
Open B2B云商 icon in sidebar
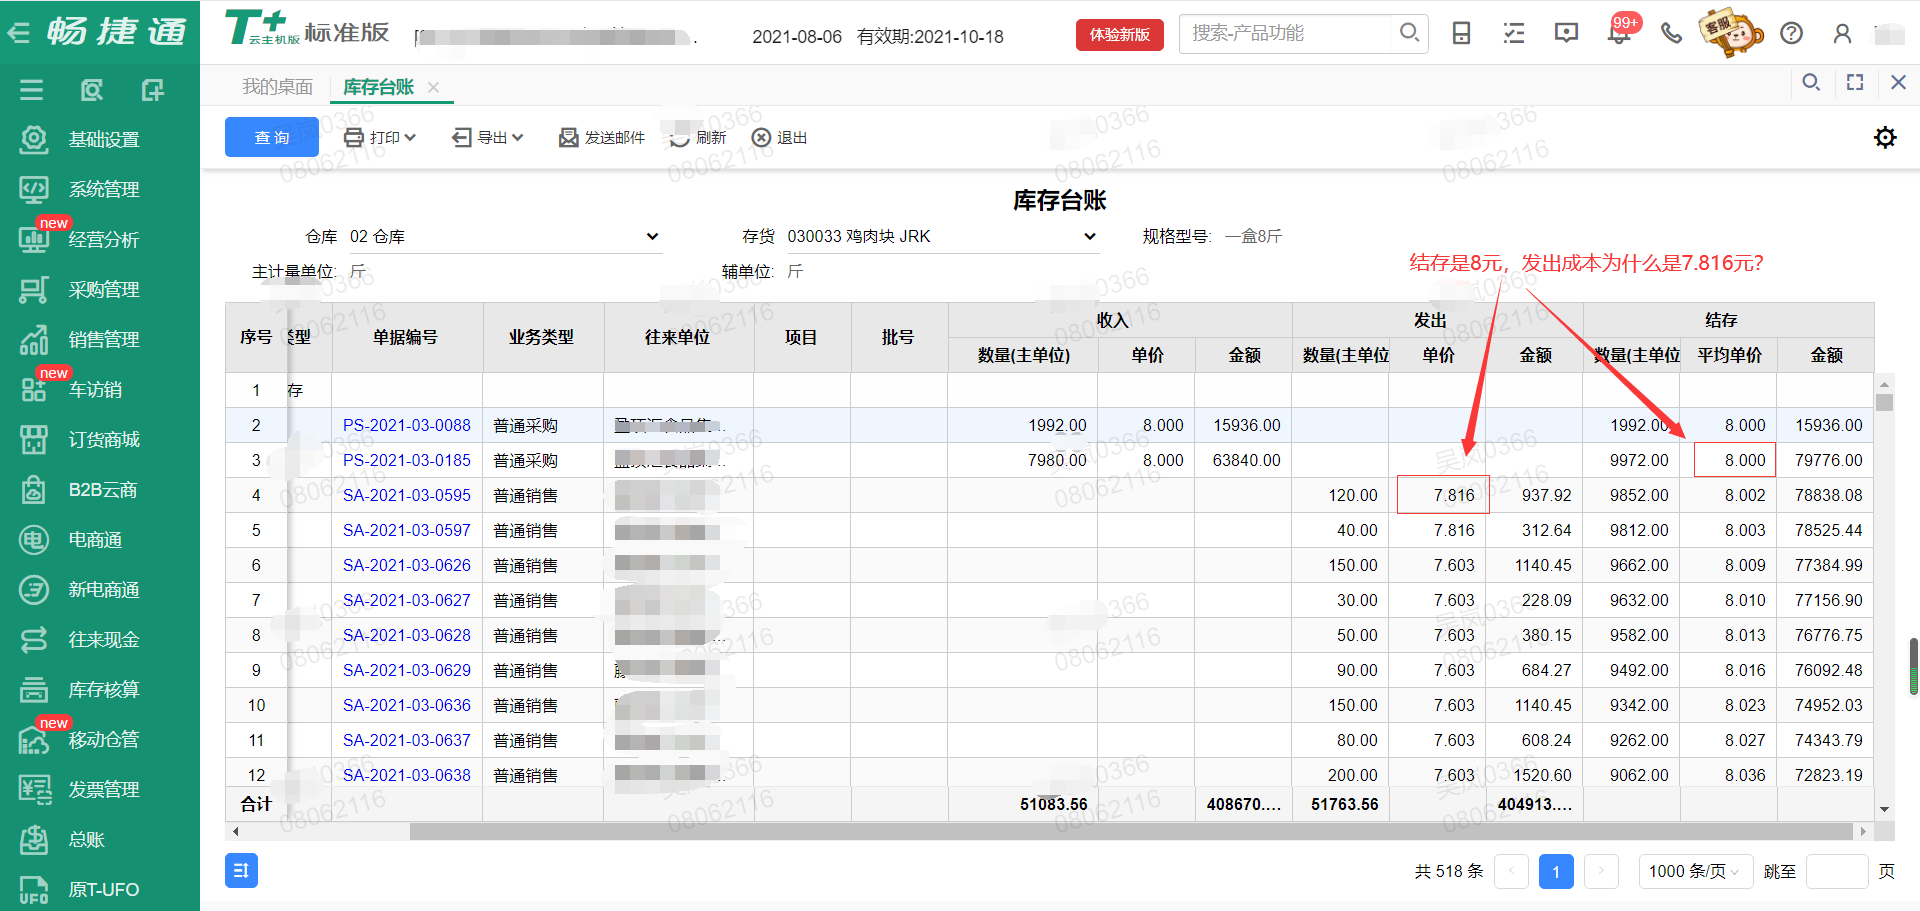(x=34, y=489)
